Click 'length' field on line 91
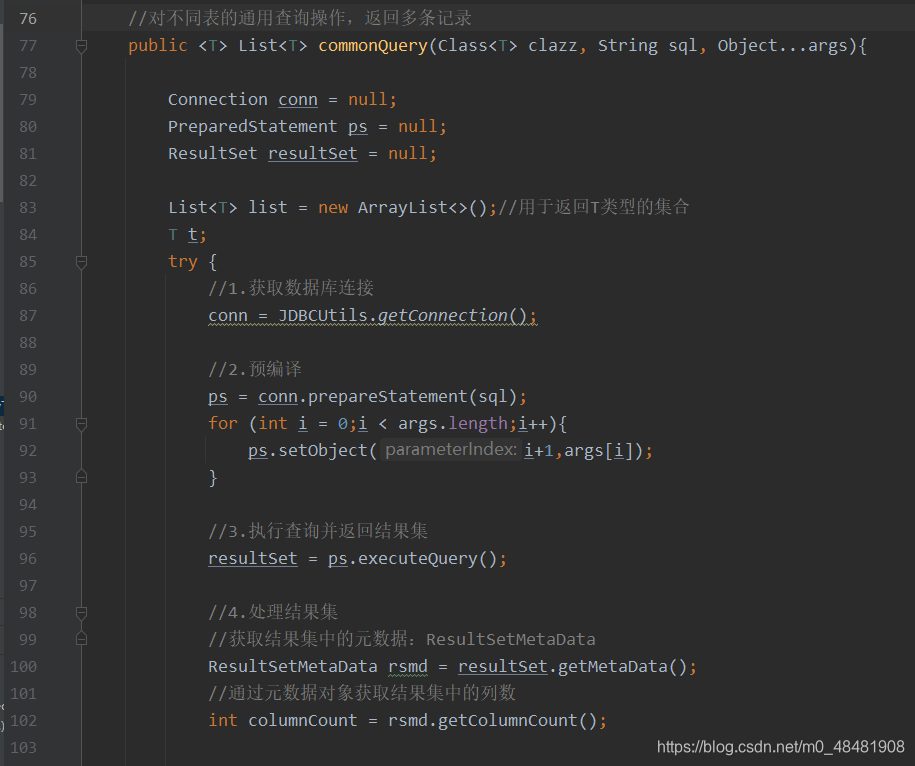Viewport: 915px width, 766px height. pyautogui.click(x=477, y=424)
